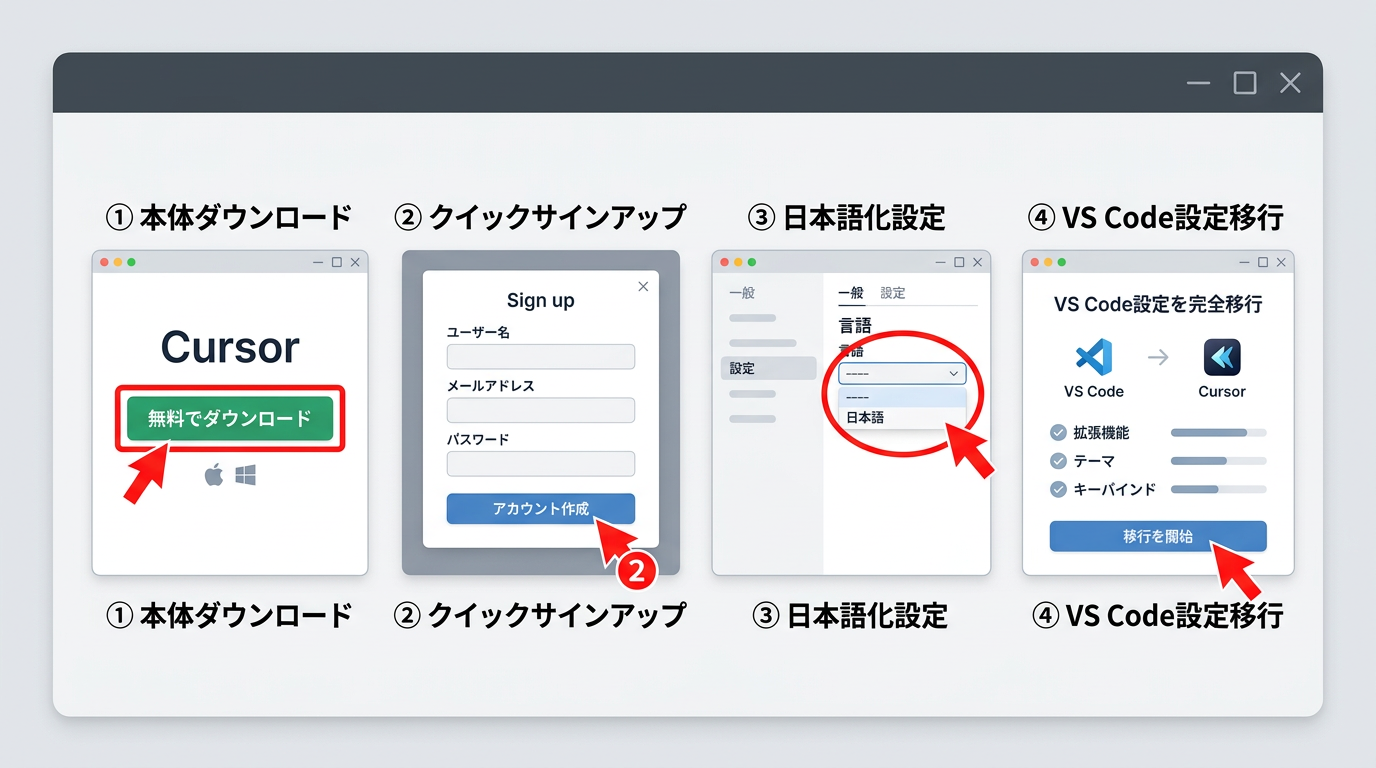Click the red ② step badge on signup dialog
This screenshot has width=1376, height=768.
click(x=637, y=570)
